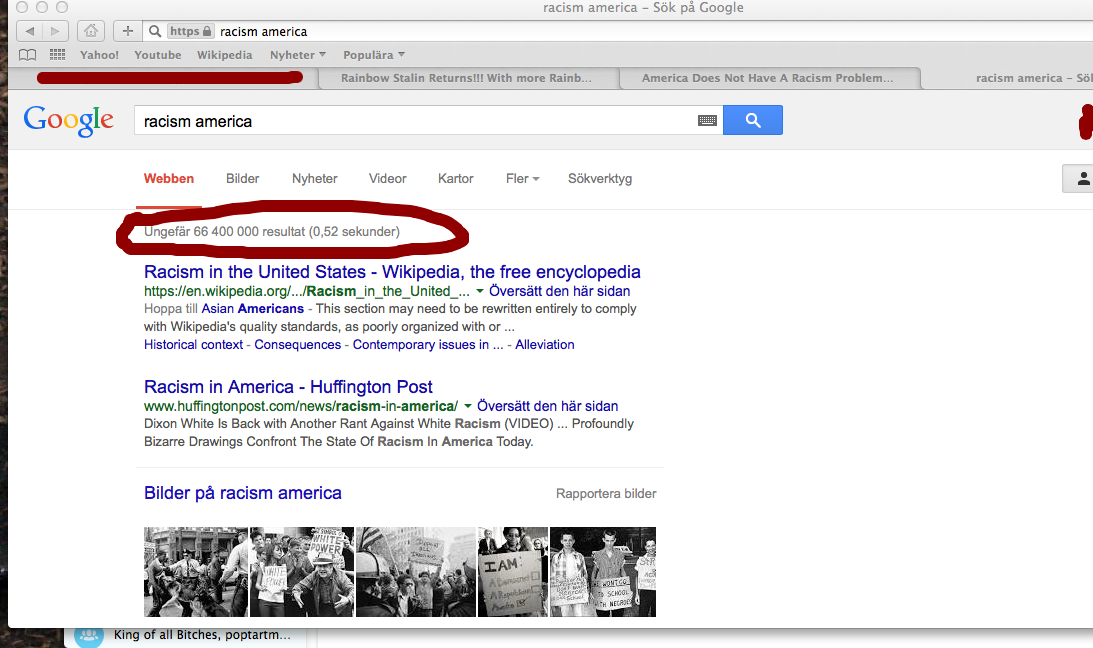Click the plus add-bookmark button
The image size is (1093, 648).
[x=127, y=31]
